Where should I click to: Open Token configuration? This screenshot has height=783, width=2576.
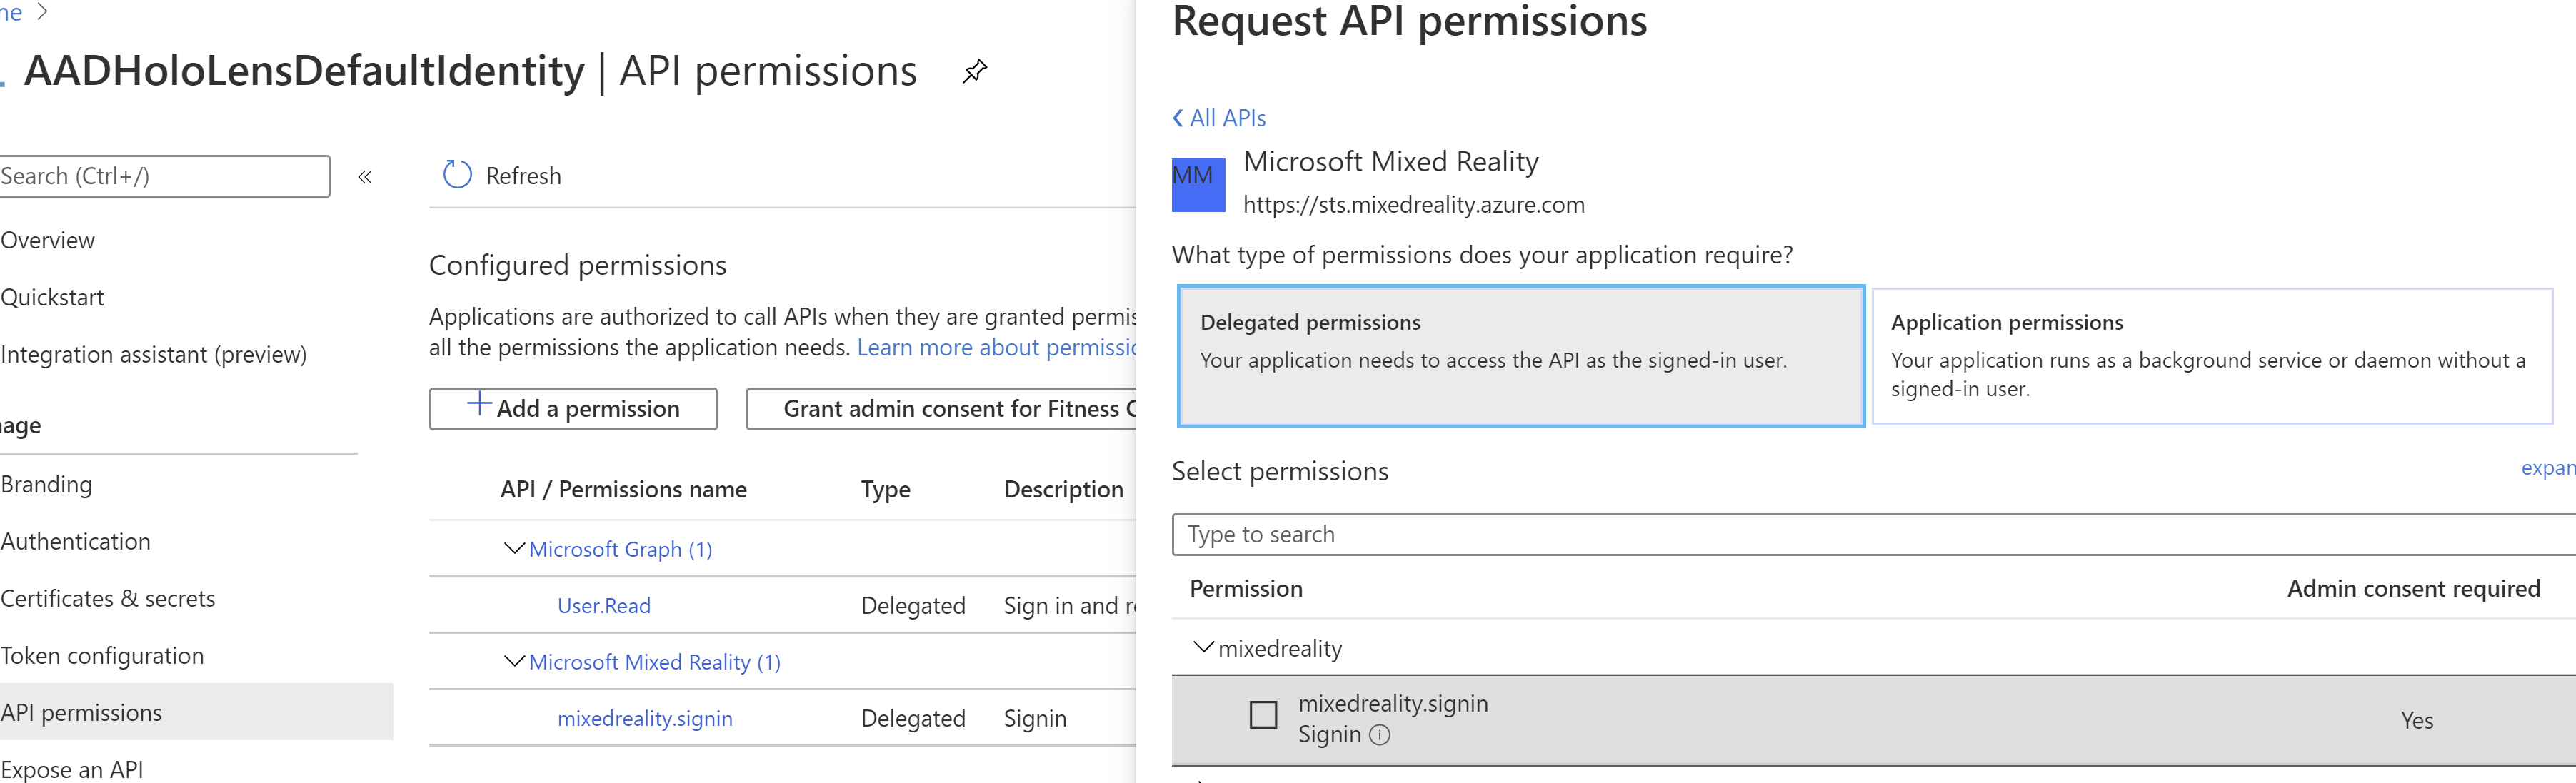coord(101,655)
